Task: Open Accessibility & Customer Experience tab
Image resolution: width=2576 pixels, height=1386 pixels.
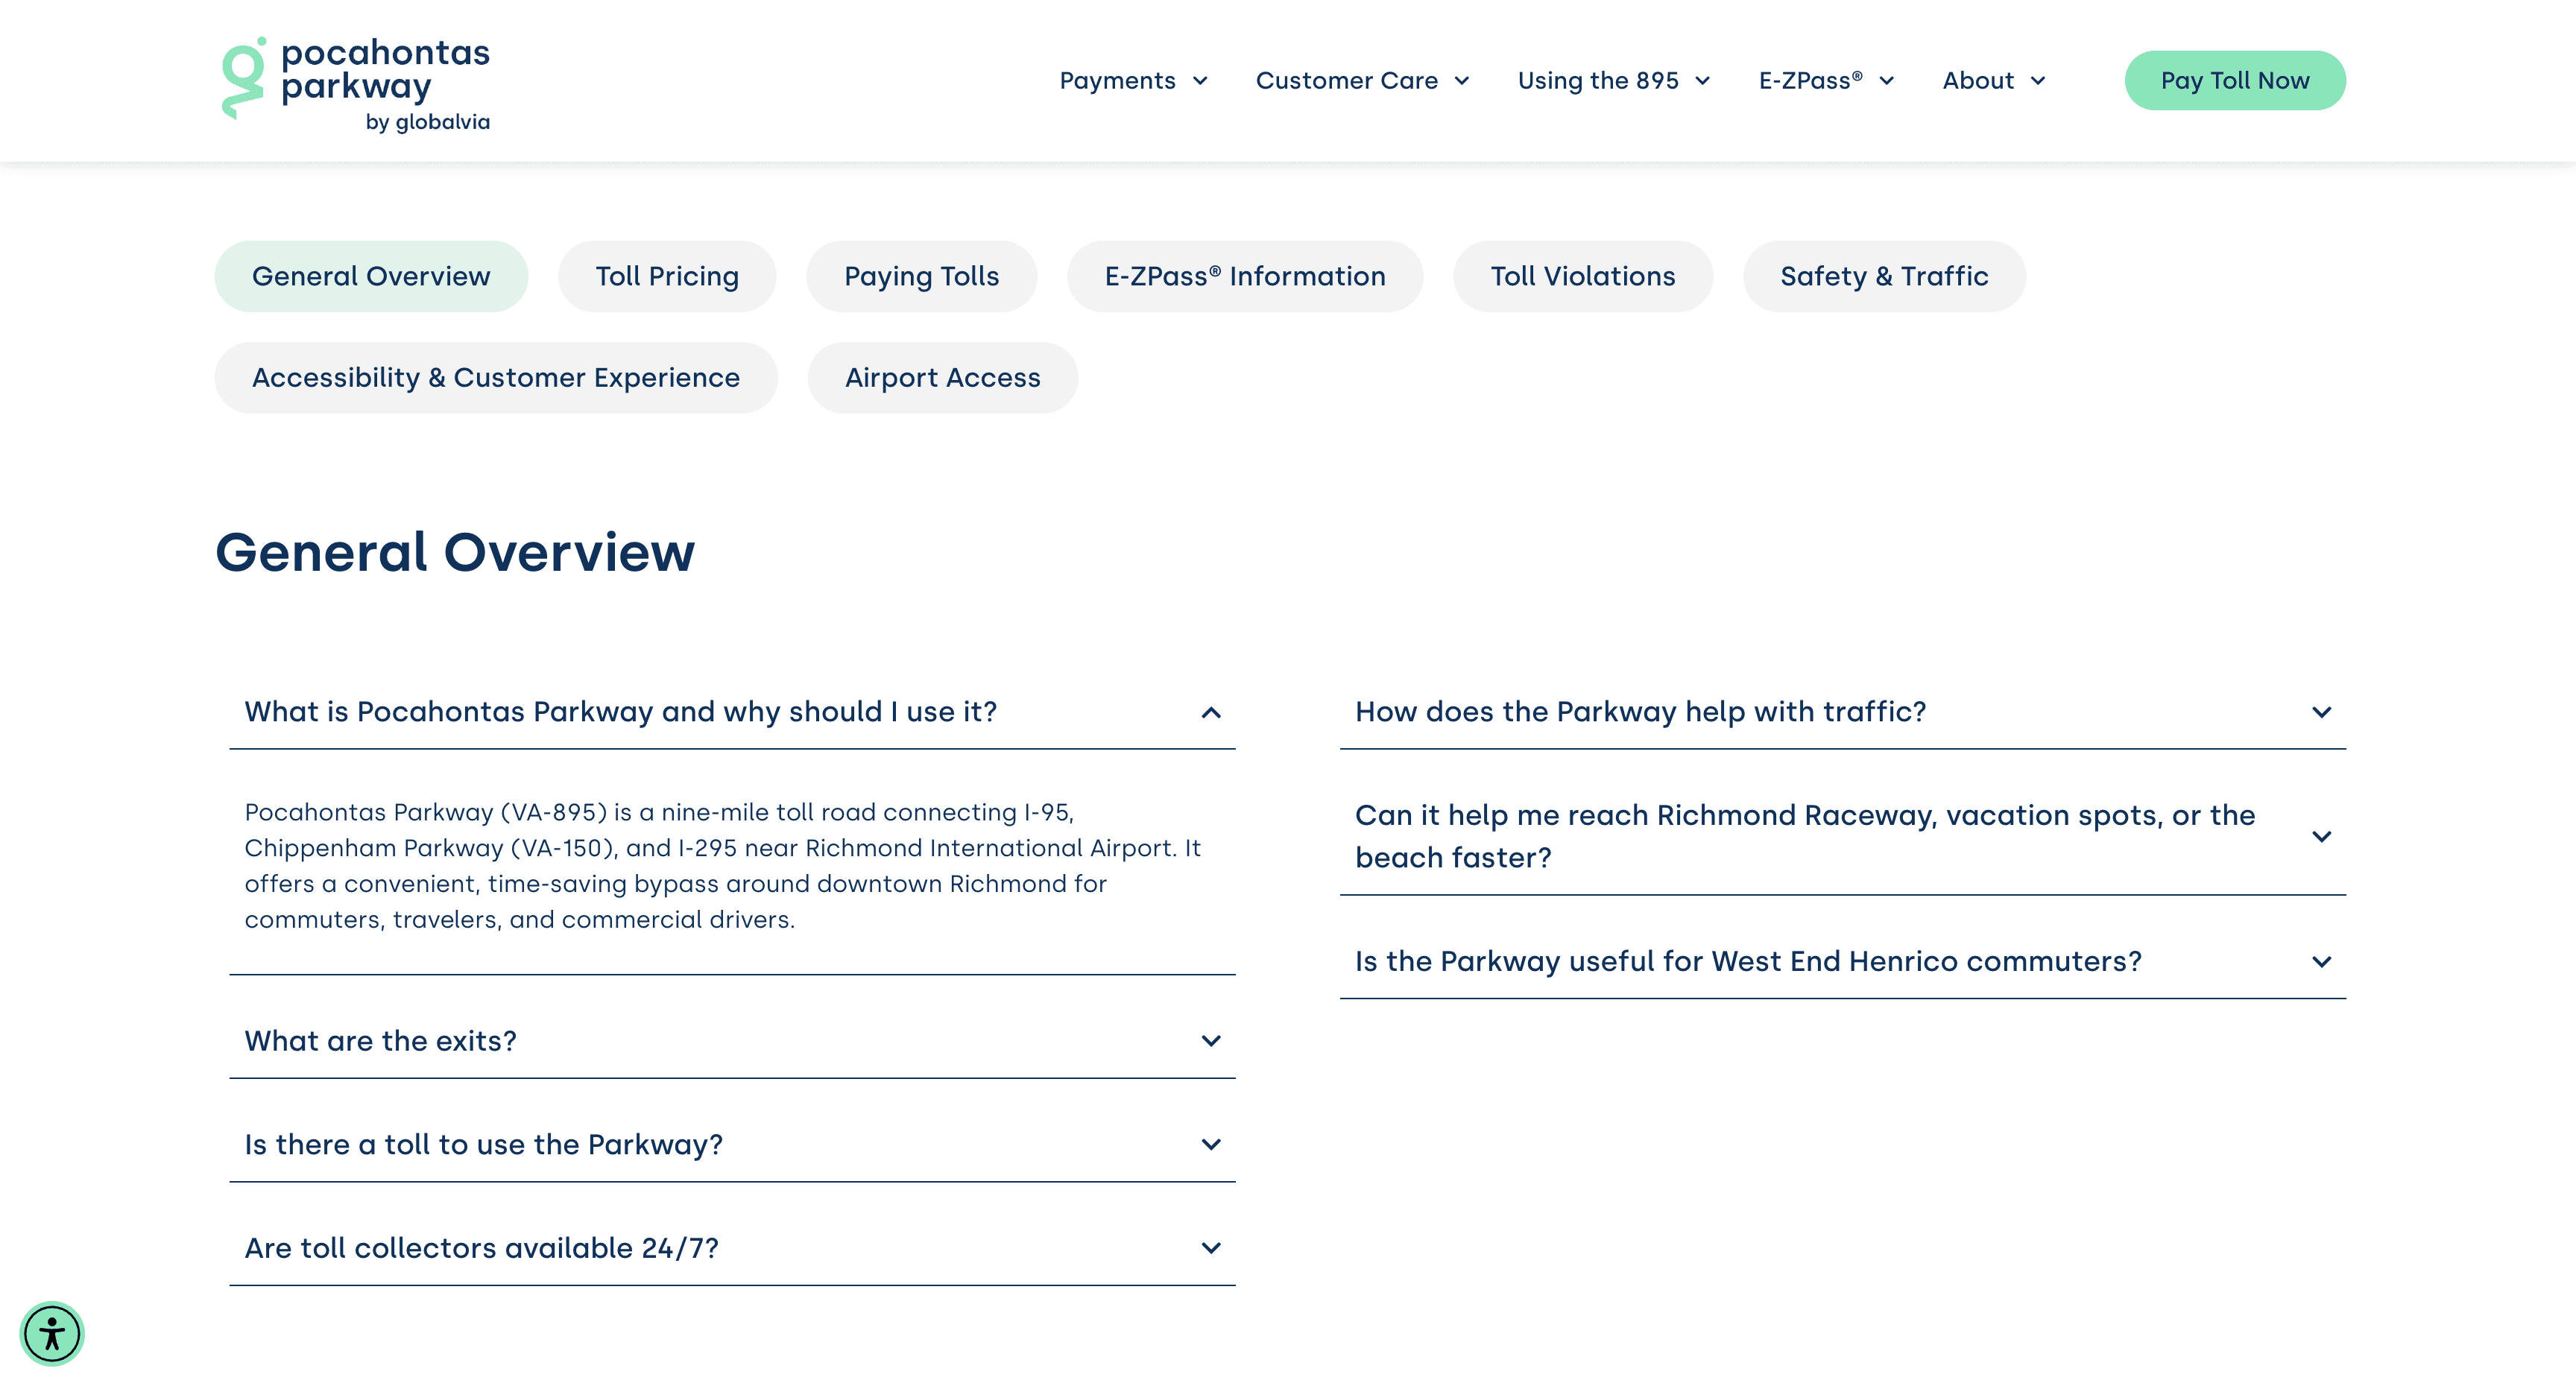Action: click(496, 378)
